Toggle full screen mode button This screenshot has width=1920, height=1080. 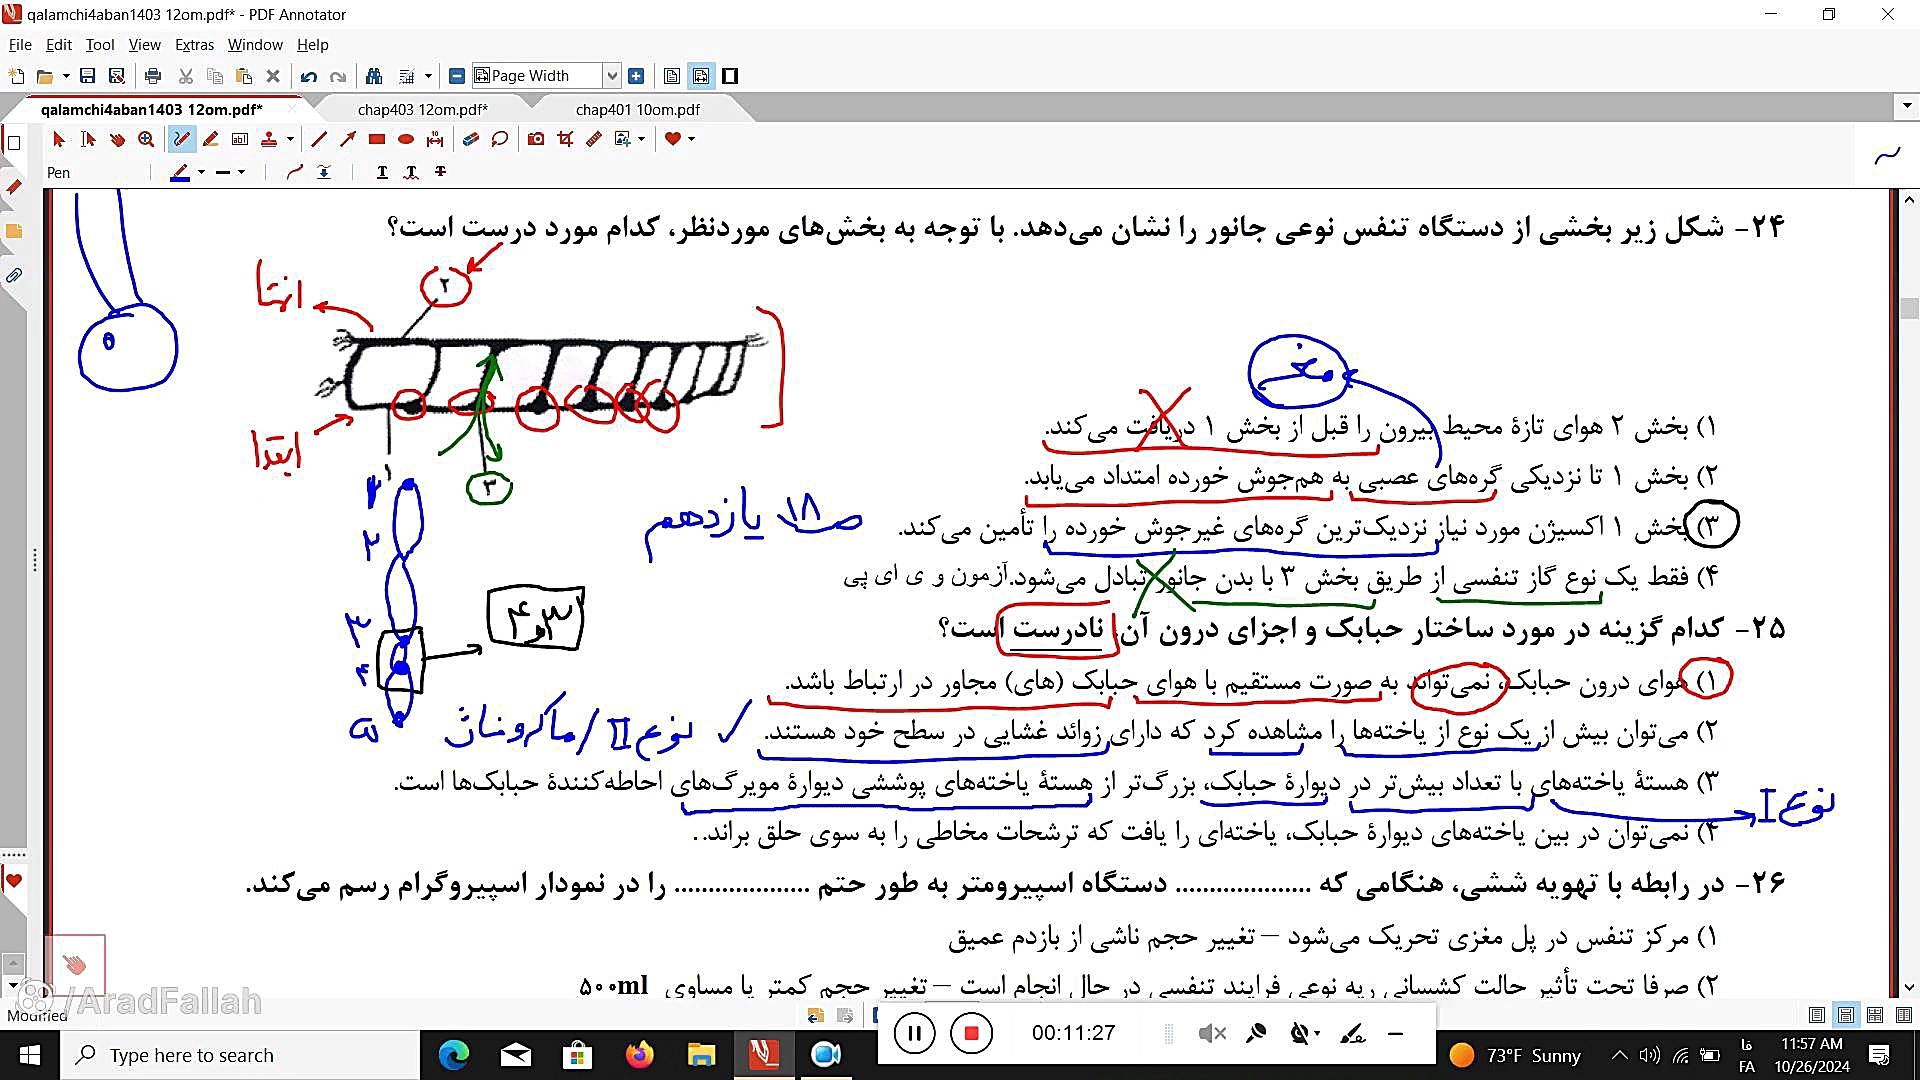pyautogui.click(x=731, y=76)
